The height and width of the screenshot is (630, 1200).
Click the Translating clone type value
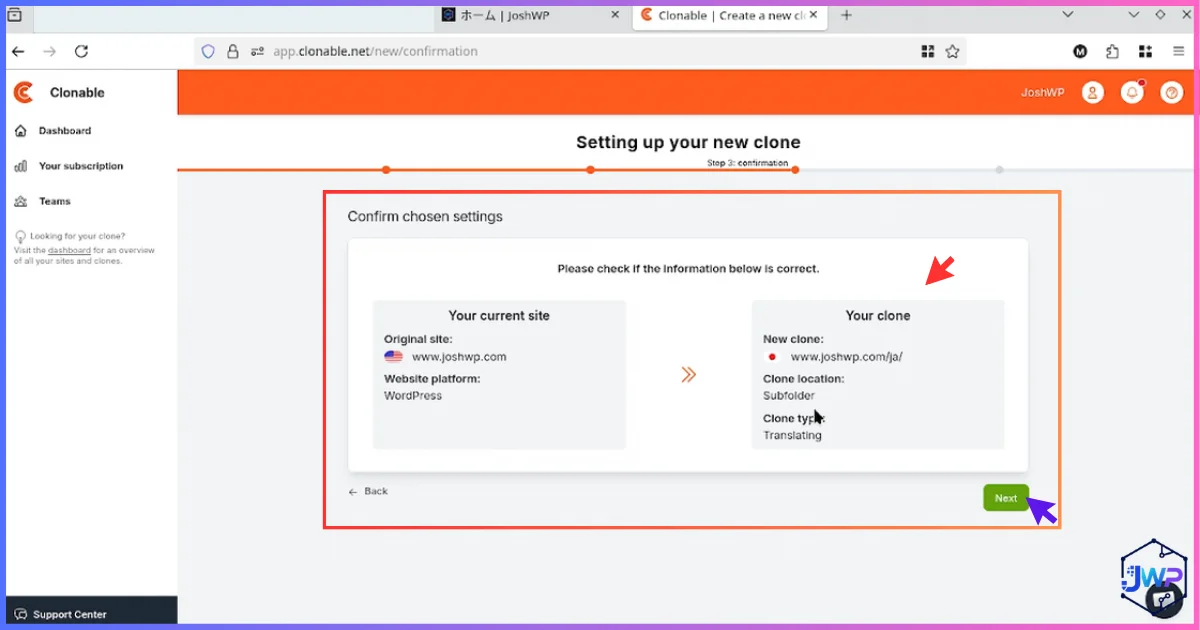point(792,435)
